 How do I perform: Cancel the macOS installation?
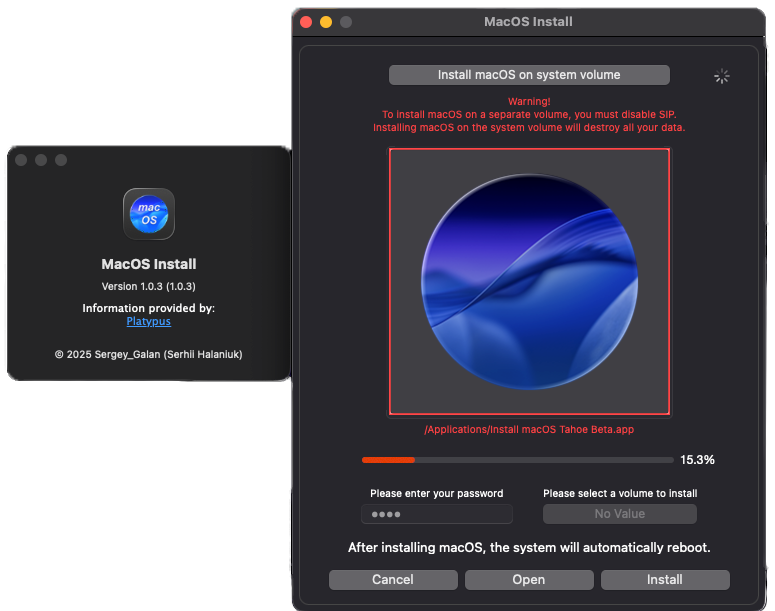[393, 579]
